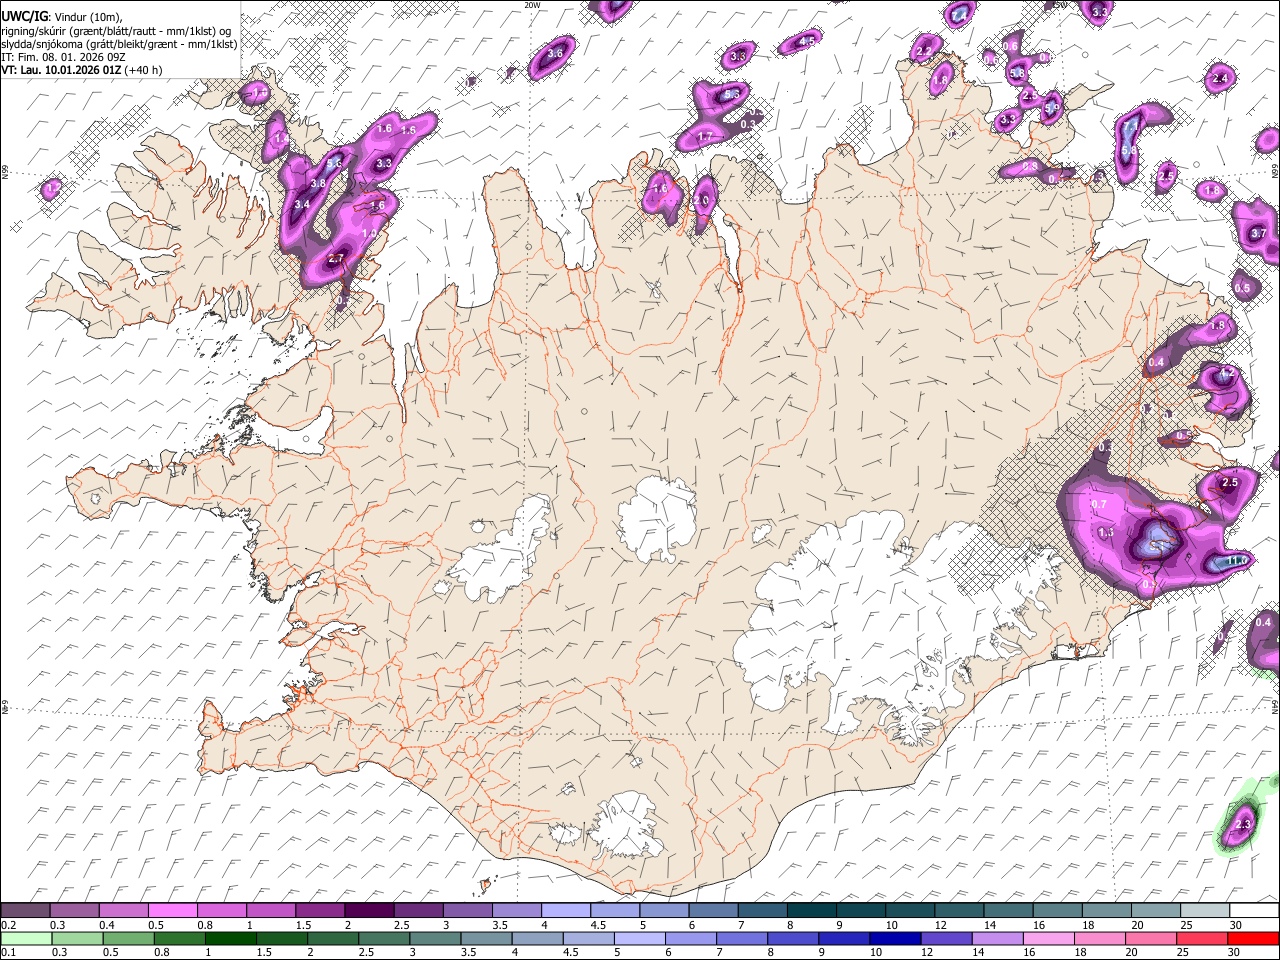The width and height of the screenshot is (1280, 960).
Task: Click the white Hofsjökull glacier in central Iceland
Action: pyautogui.click(x=657, y=516)
